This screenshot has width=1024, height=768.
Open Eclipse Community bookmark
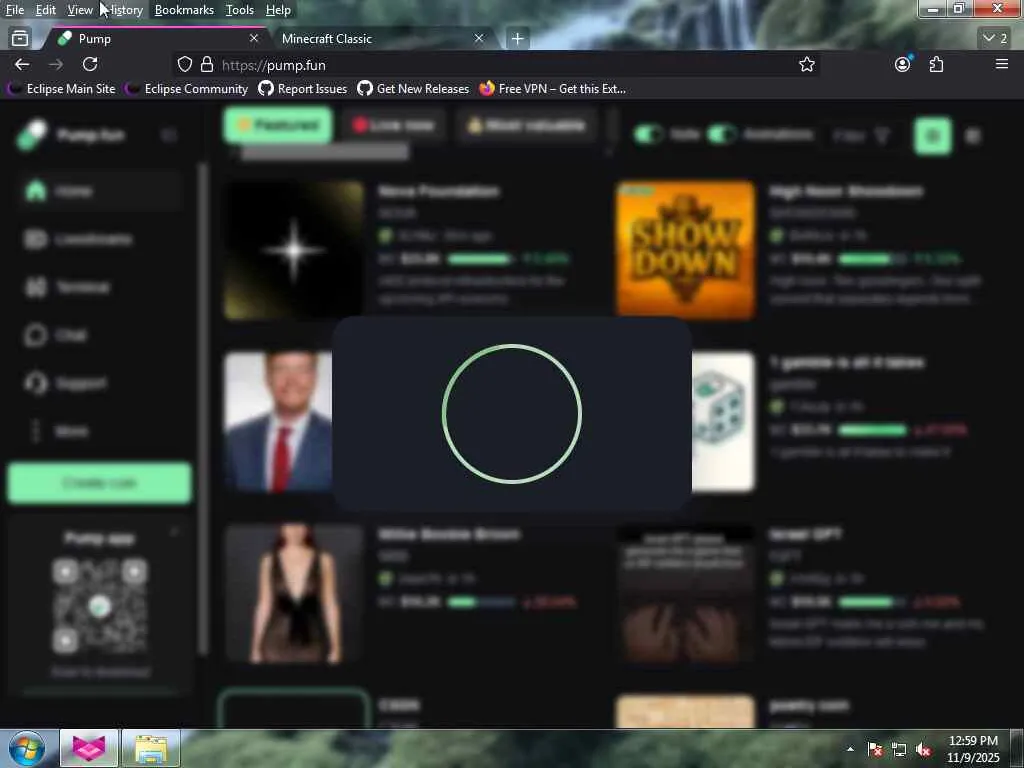tap(187, 88)
